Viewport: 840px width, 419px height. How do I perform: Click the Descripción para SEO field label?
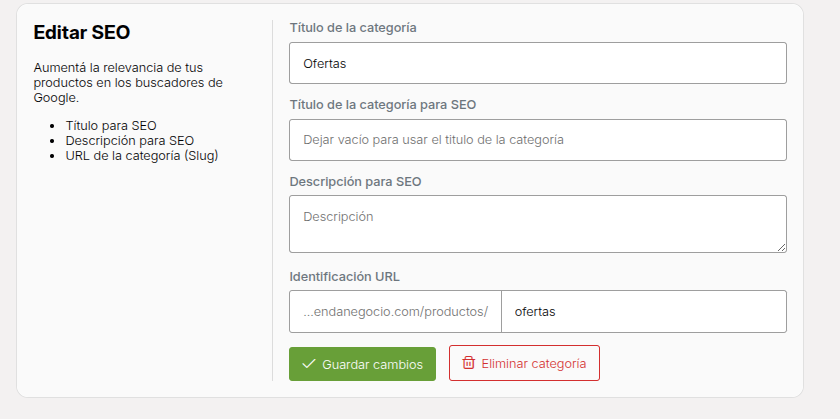point(355,182)
